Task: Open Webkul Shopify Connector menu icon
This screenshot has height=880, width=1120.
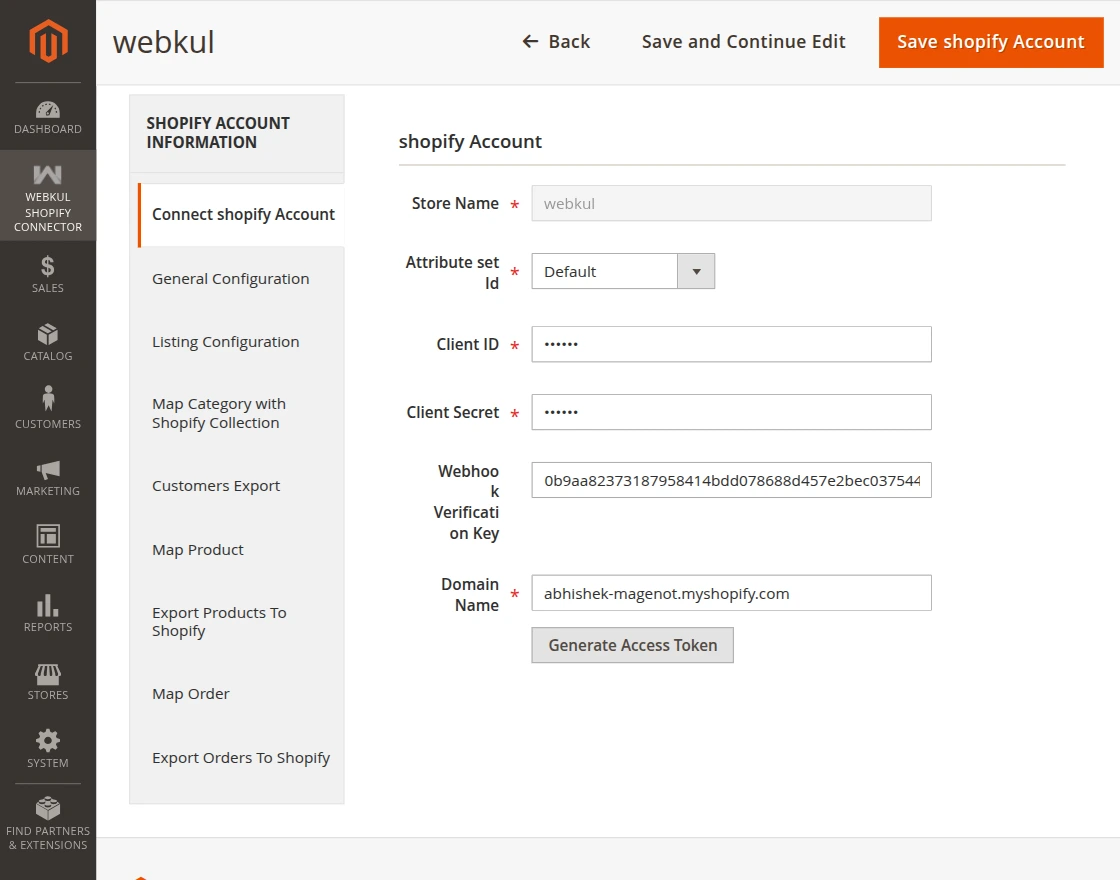Action: 48,175
